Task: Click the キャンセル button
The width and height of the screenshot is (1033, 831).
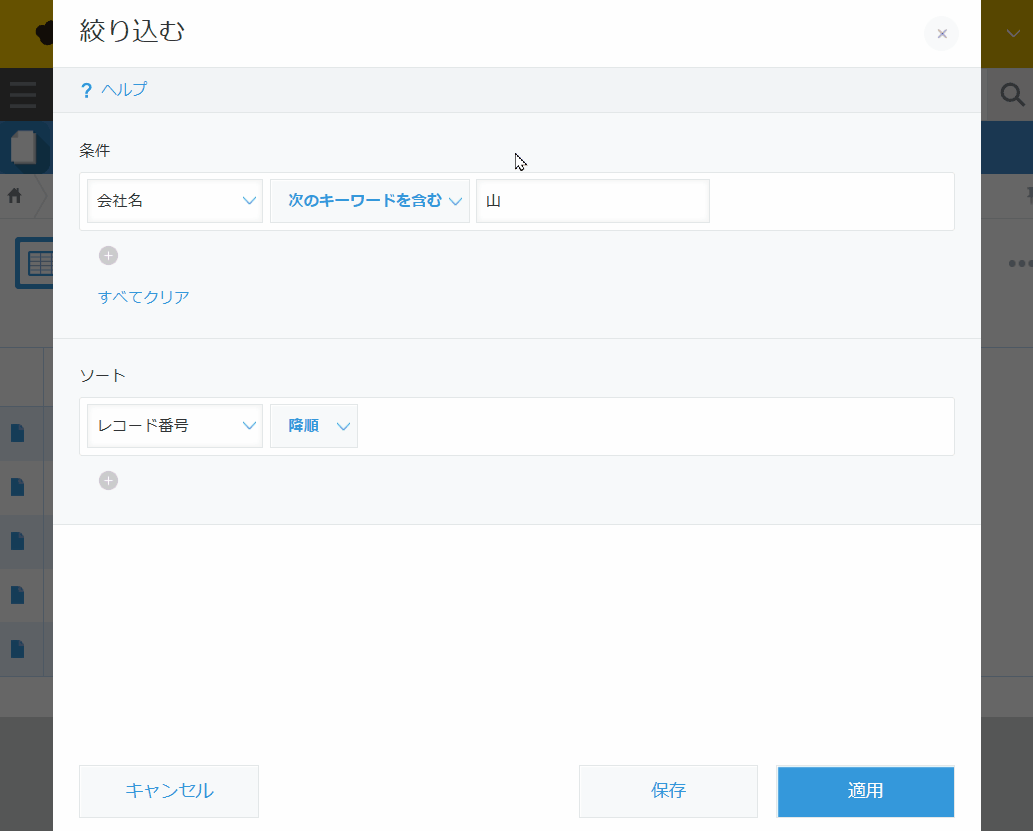Action: 169,791
